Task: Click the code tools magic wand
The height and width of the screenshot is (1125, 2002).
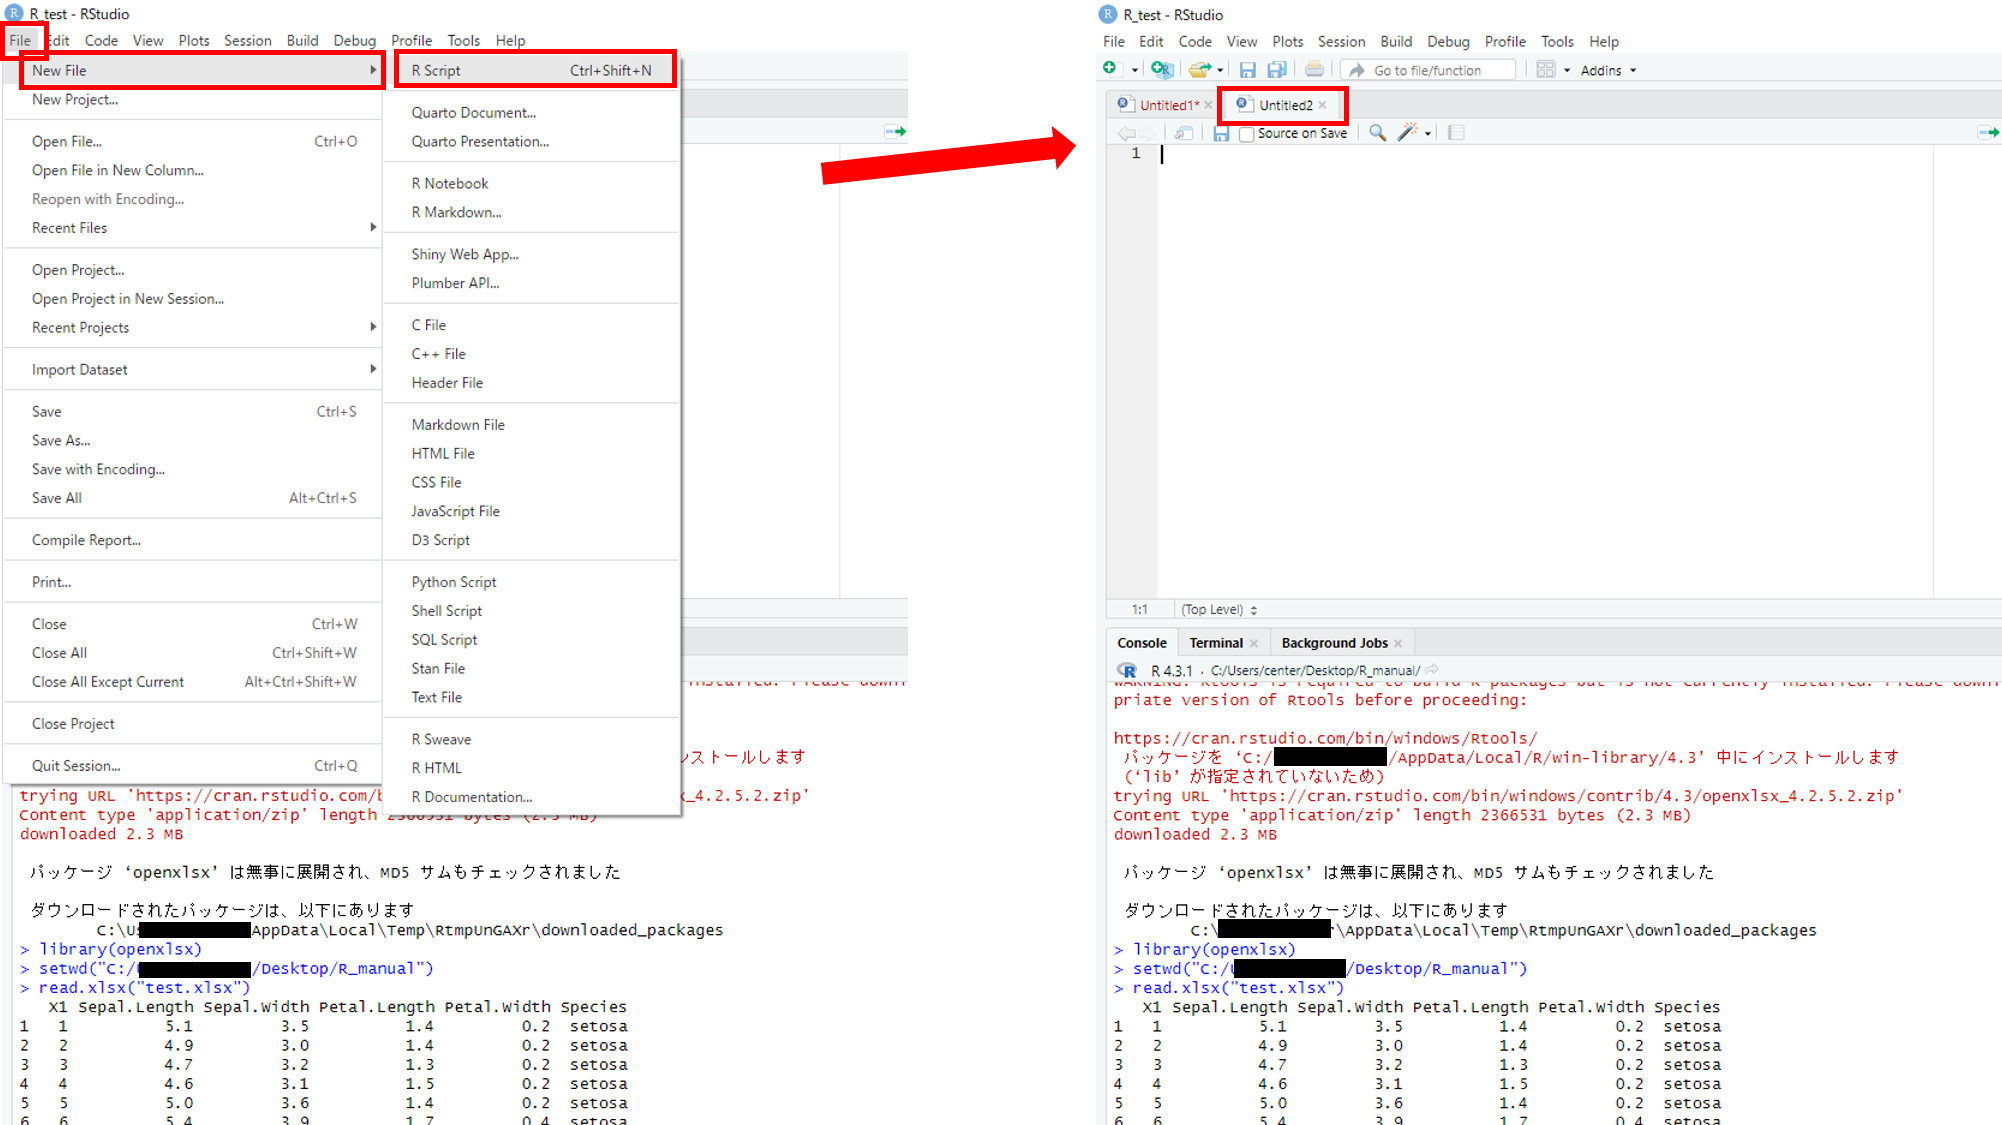Action: click(x=1408, y=133)
